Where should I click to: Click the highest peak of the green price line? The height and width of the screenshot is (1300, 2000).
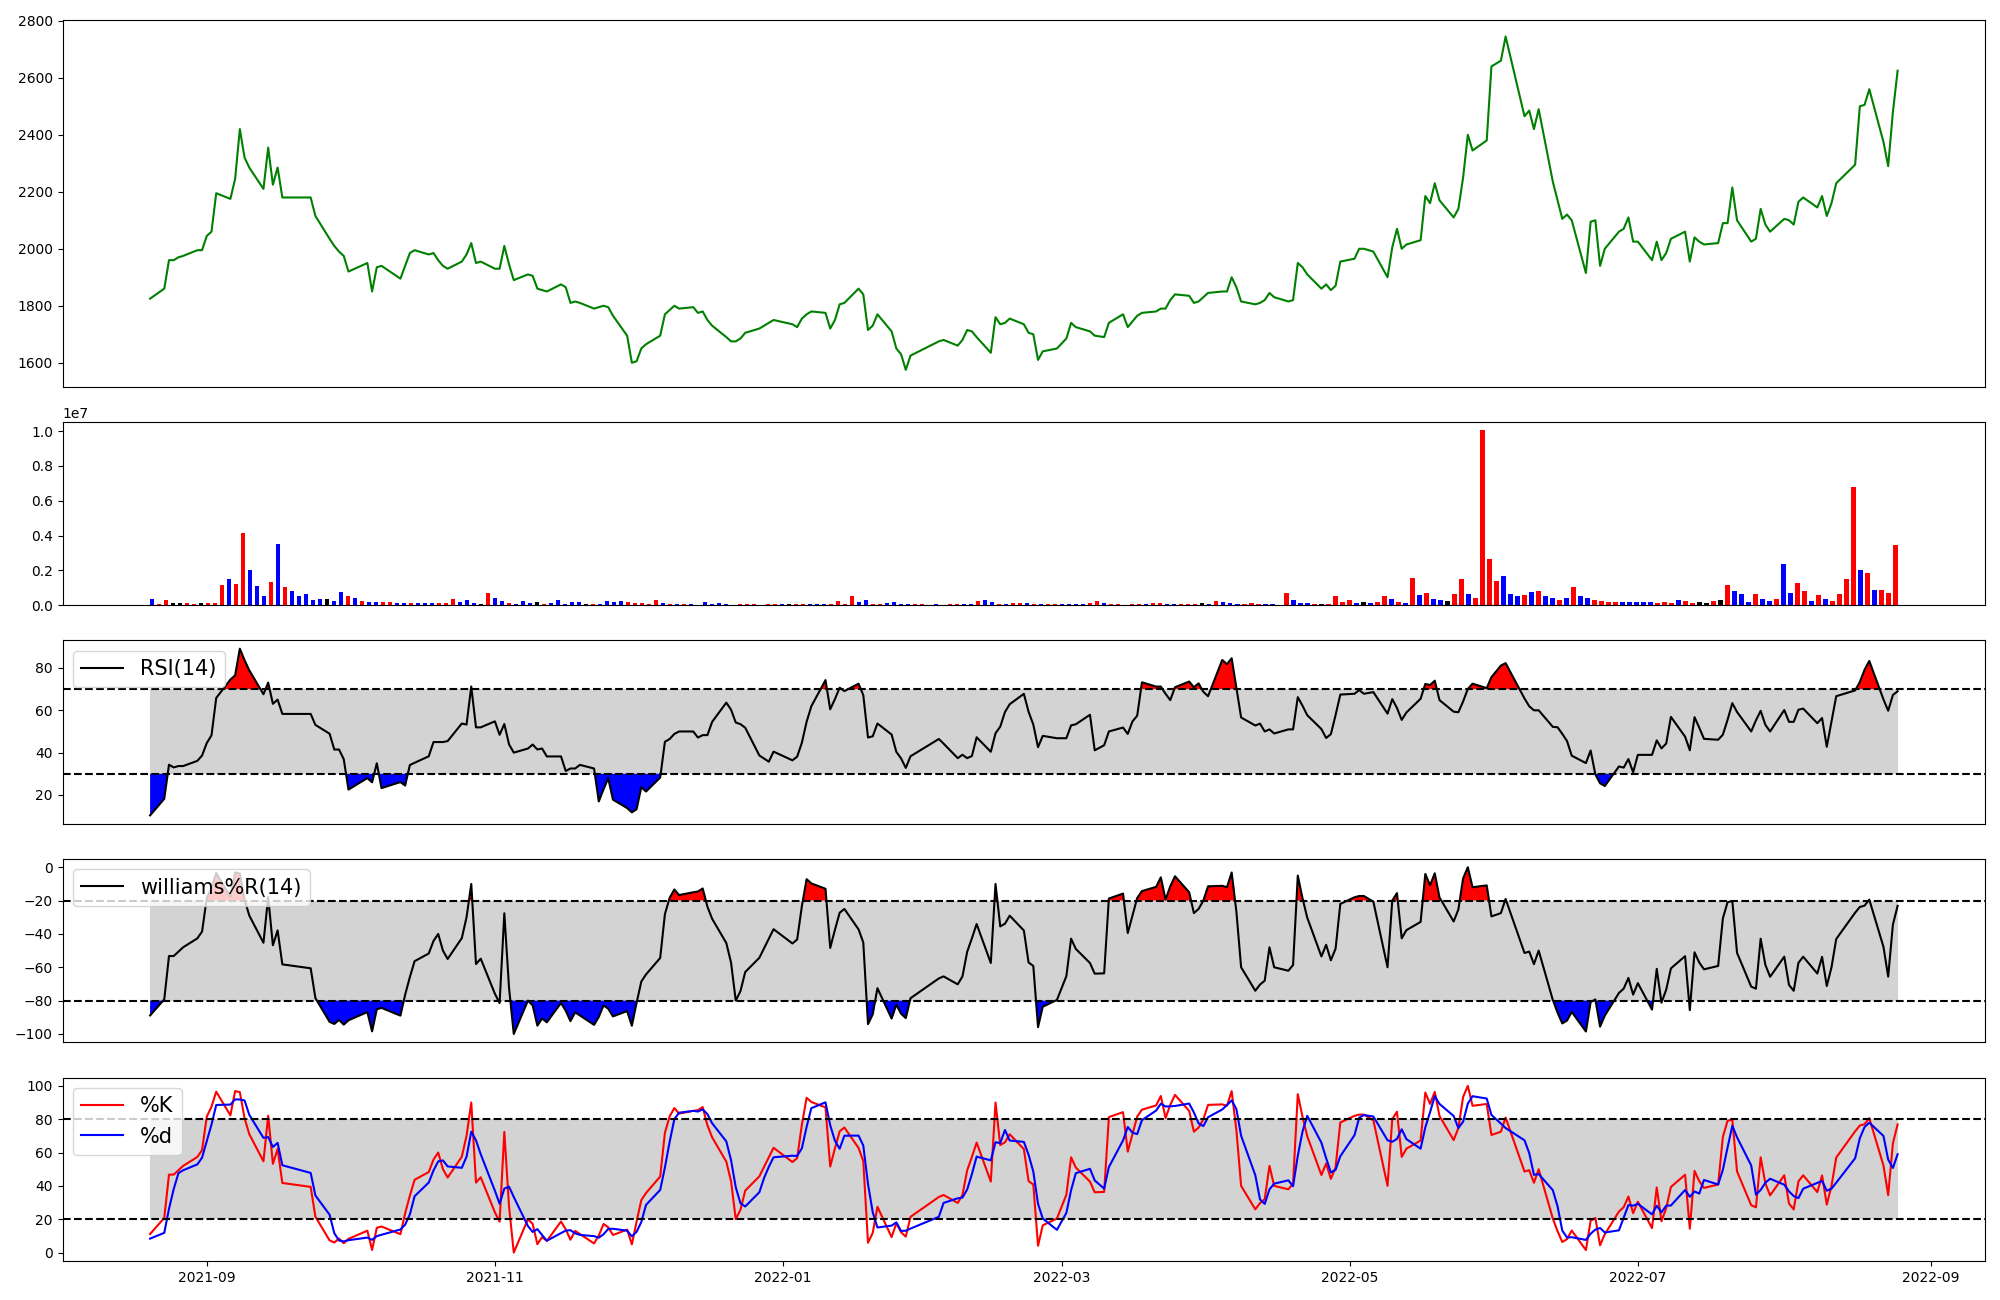(1505, 37)
